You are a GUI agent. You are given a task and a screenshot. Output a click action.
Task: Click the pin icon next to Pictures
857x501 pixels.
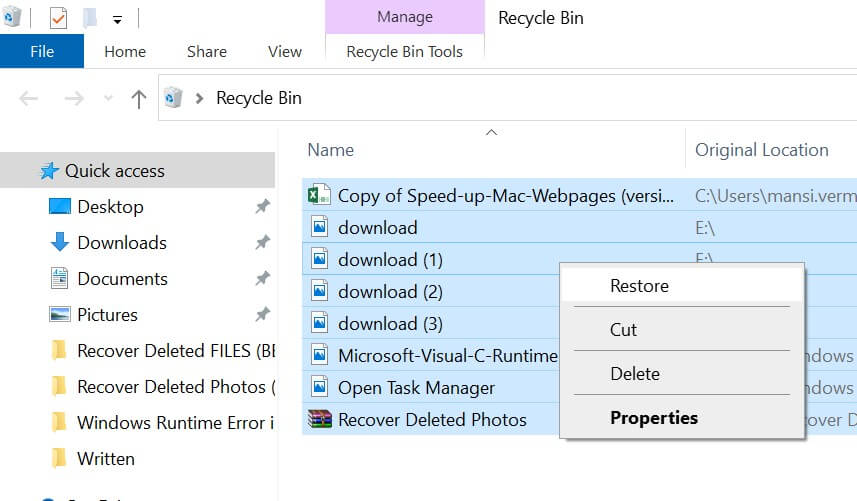[x=263, y=314]
